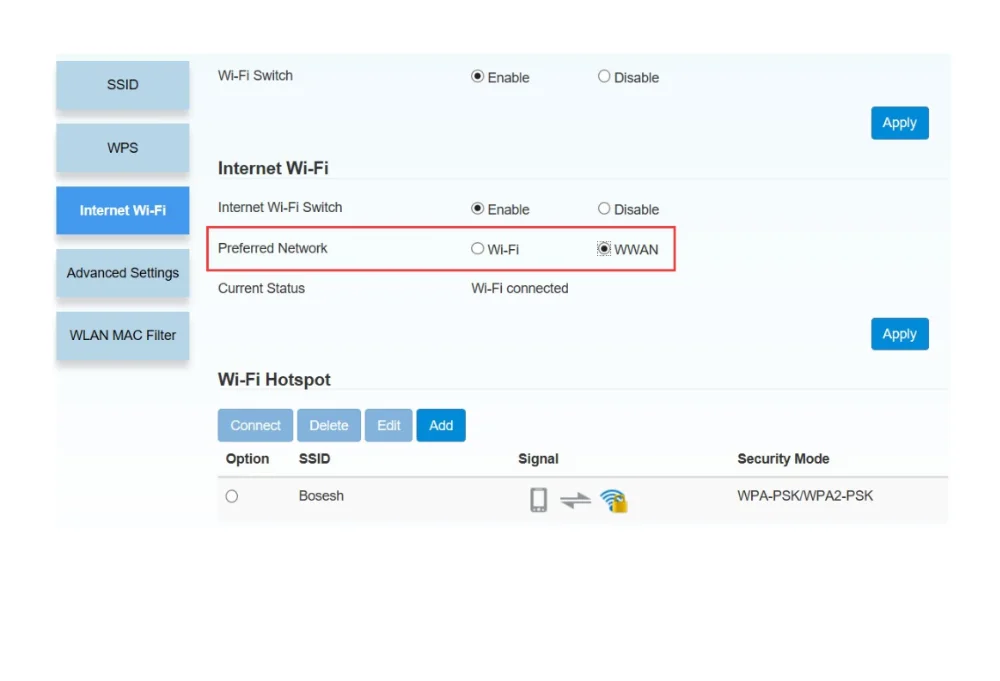Click the SSID column header in hotspot table
This screenshot has height=681, width=1000.
point(314,459)
